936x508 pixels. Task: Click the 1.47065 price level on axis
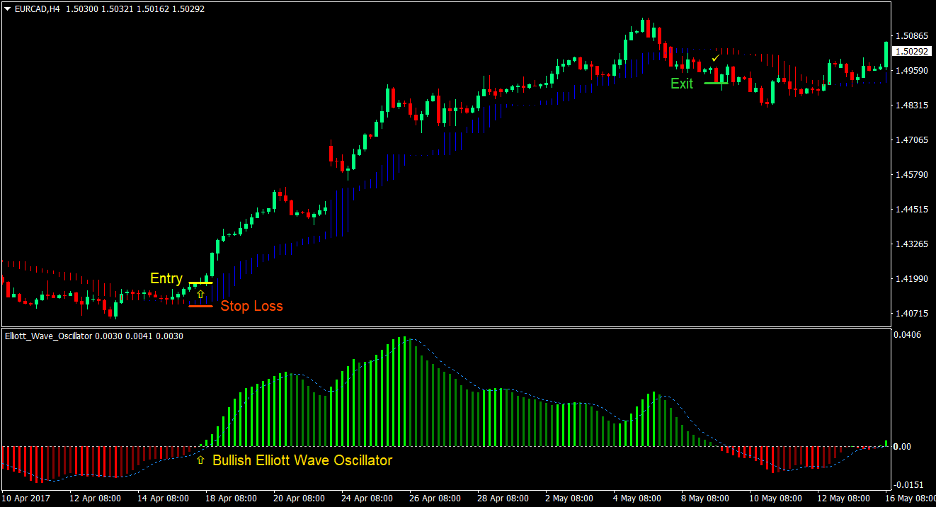coord(912,140)
